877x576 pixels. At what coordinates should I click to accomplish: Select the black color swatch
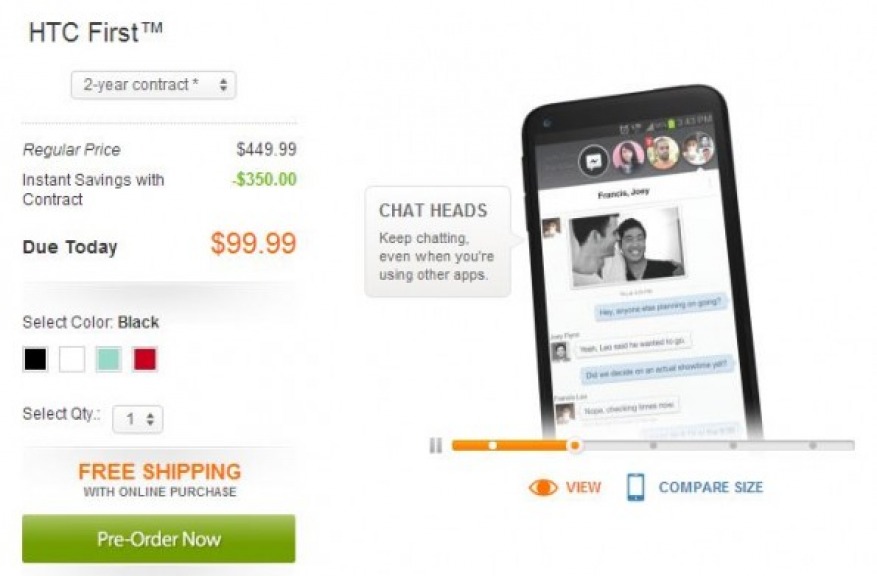[x=35, y=359]
